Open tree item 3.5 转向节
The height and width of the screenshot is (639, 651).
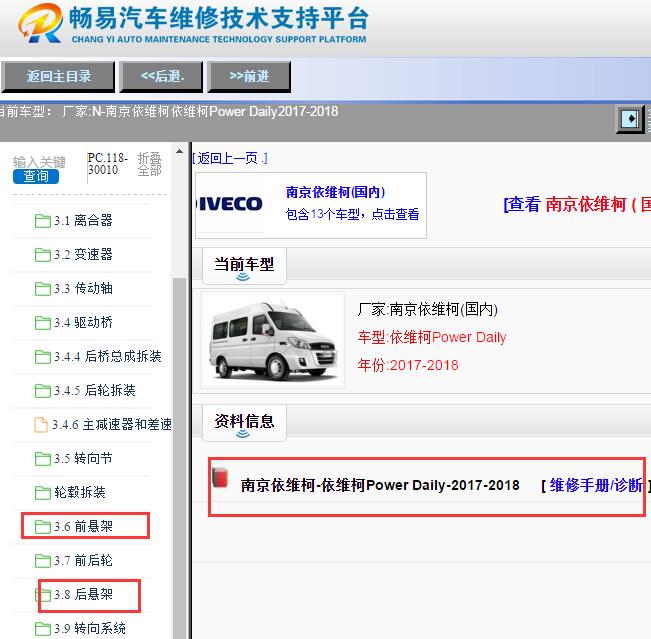click(x=83, y=459)
